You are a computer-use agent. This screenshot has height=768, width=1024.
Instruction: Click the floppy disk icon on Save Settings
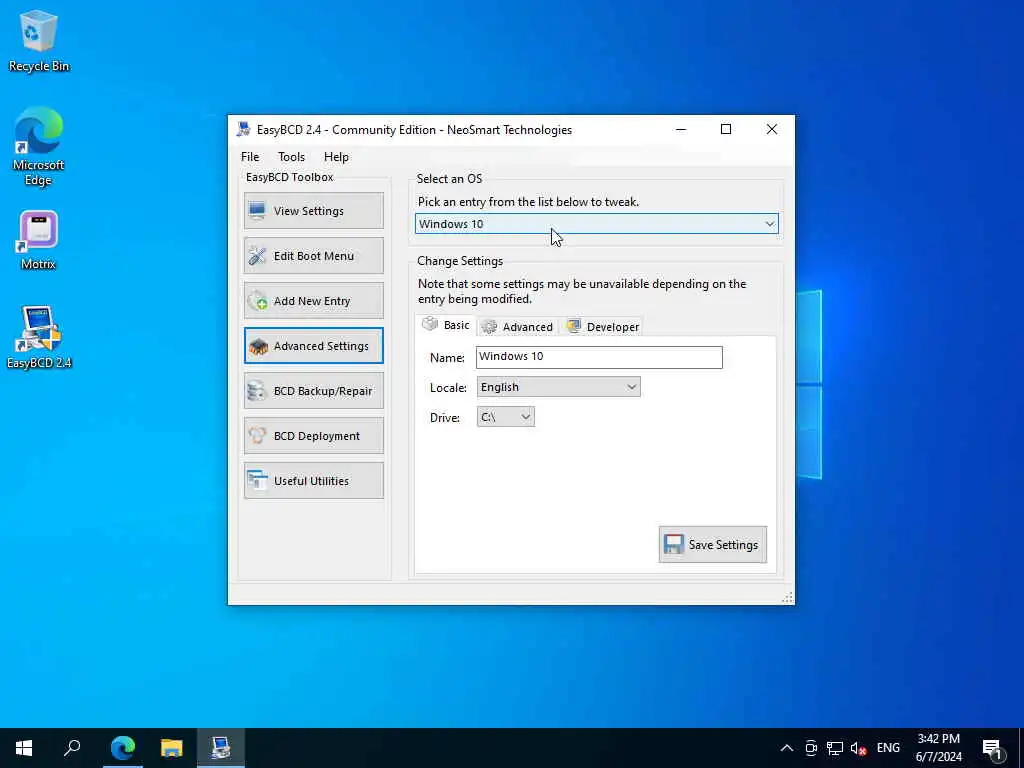[673, 544]
